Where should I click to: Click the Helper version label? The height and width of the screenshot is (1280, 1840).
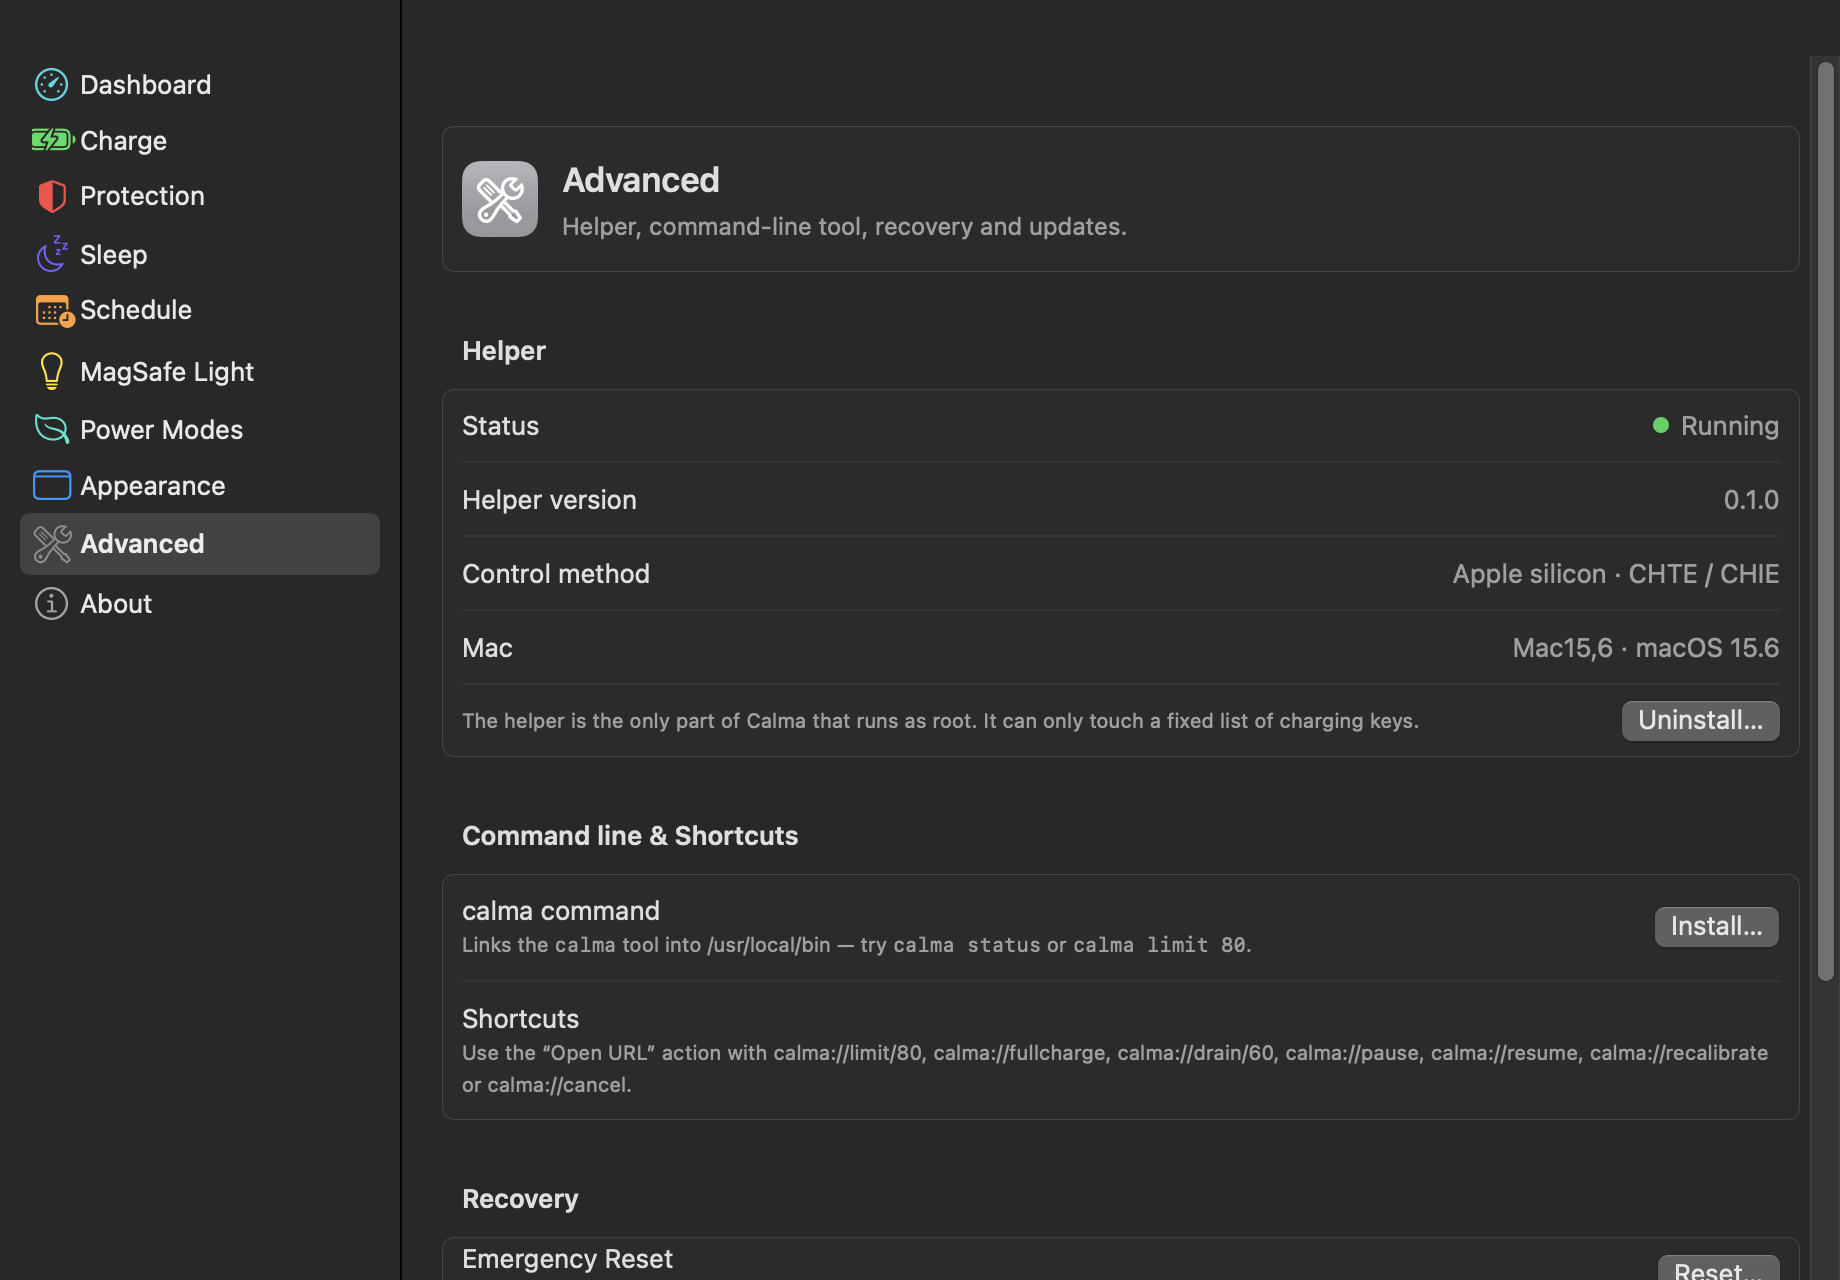(x=549, y=500)
